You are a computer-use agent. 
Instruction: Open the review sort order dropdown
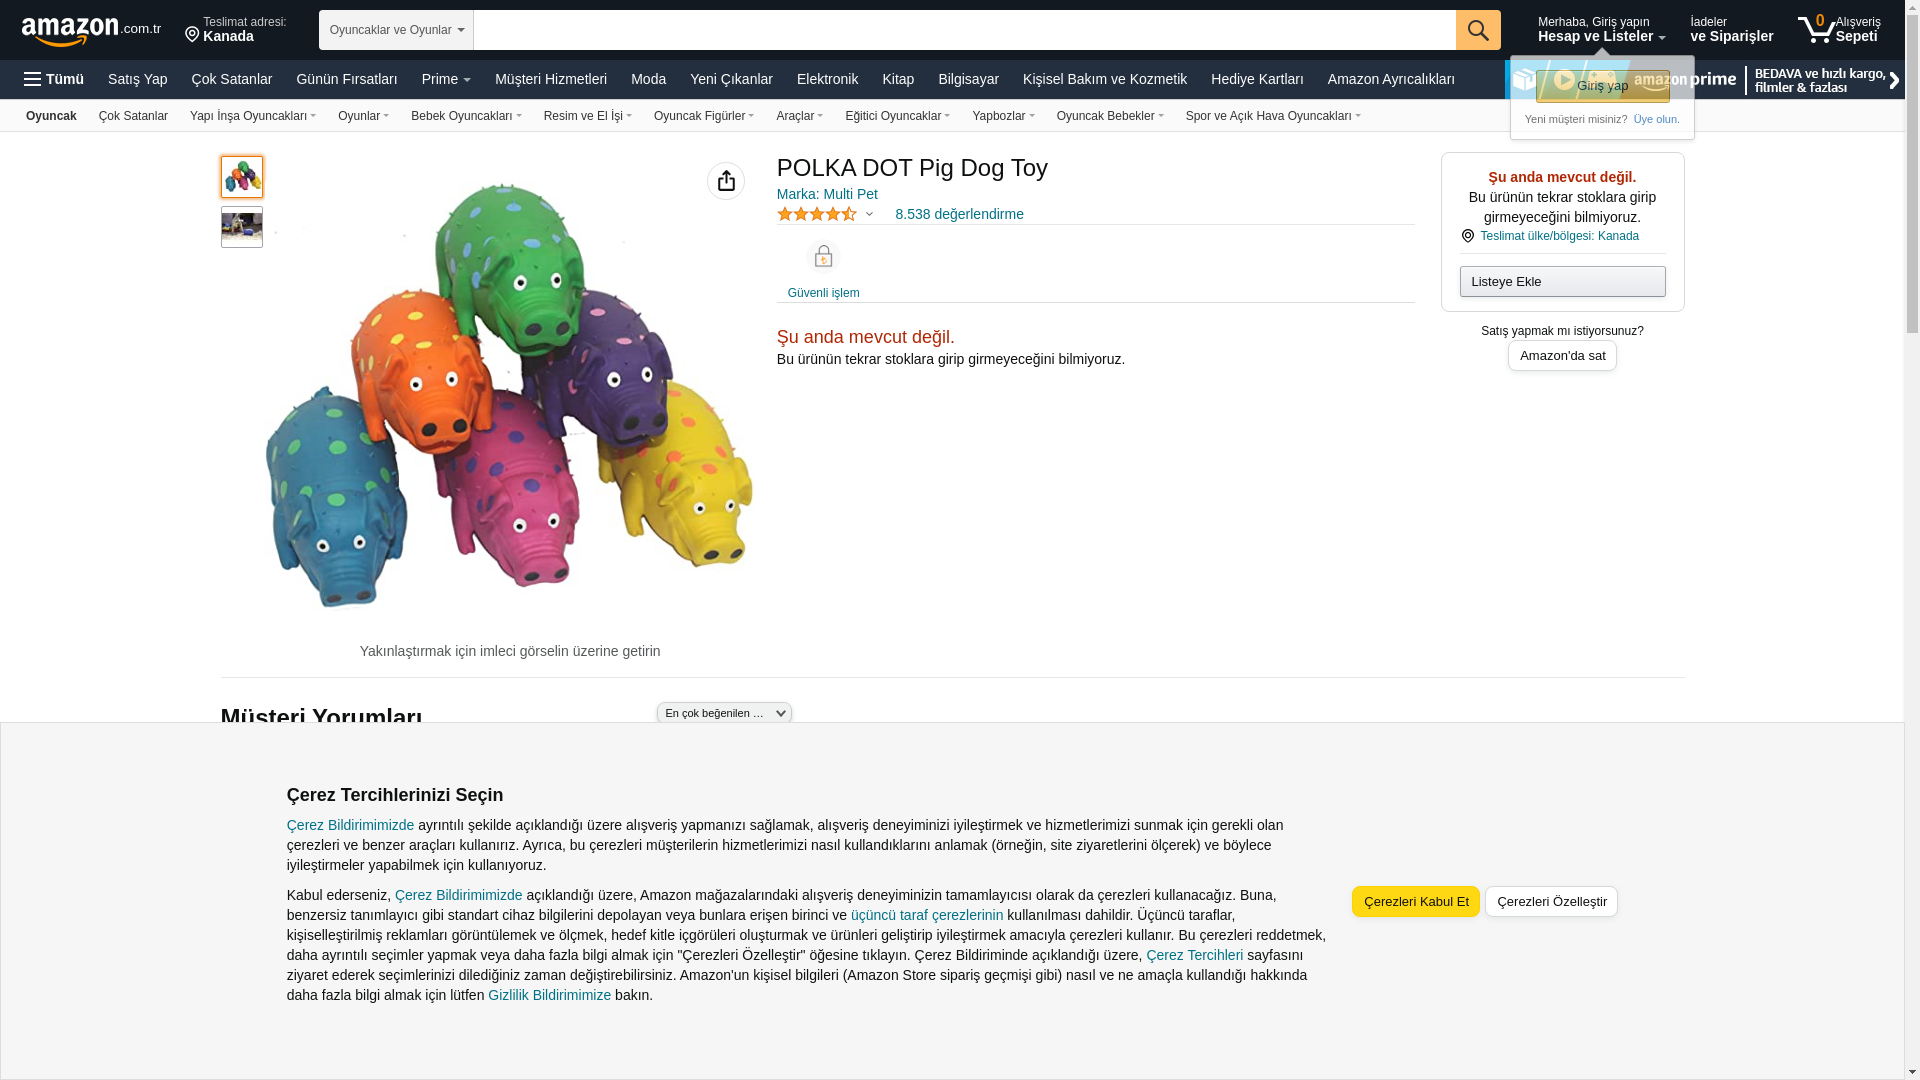(724, 713)
